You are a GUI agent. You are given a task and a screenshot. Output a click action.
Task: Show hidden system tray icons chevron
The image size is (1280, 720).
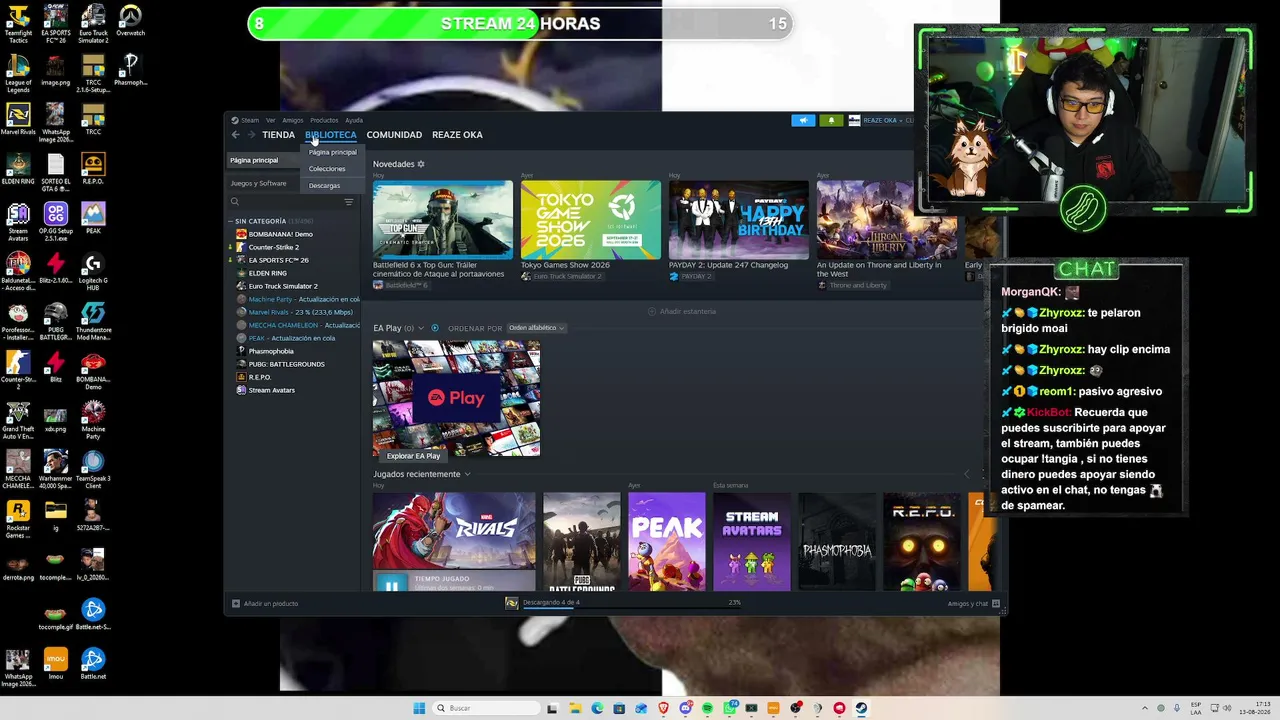(1145, 708)
